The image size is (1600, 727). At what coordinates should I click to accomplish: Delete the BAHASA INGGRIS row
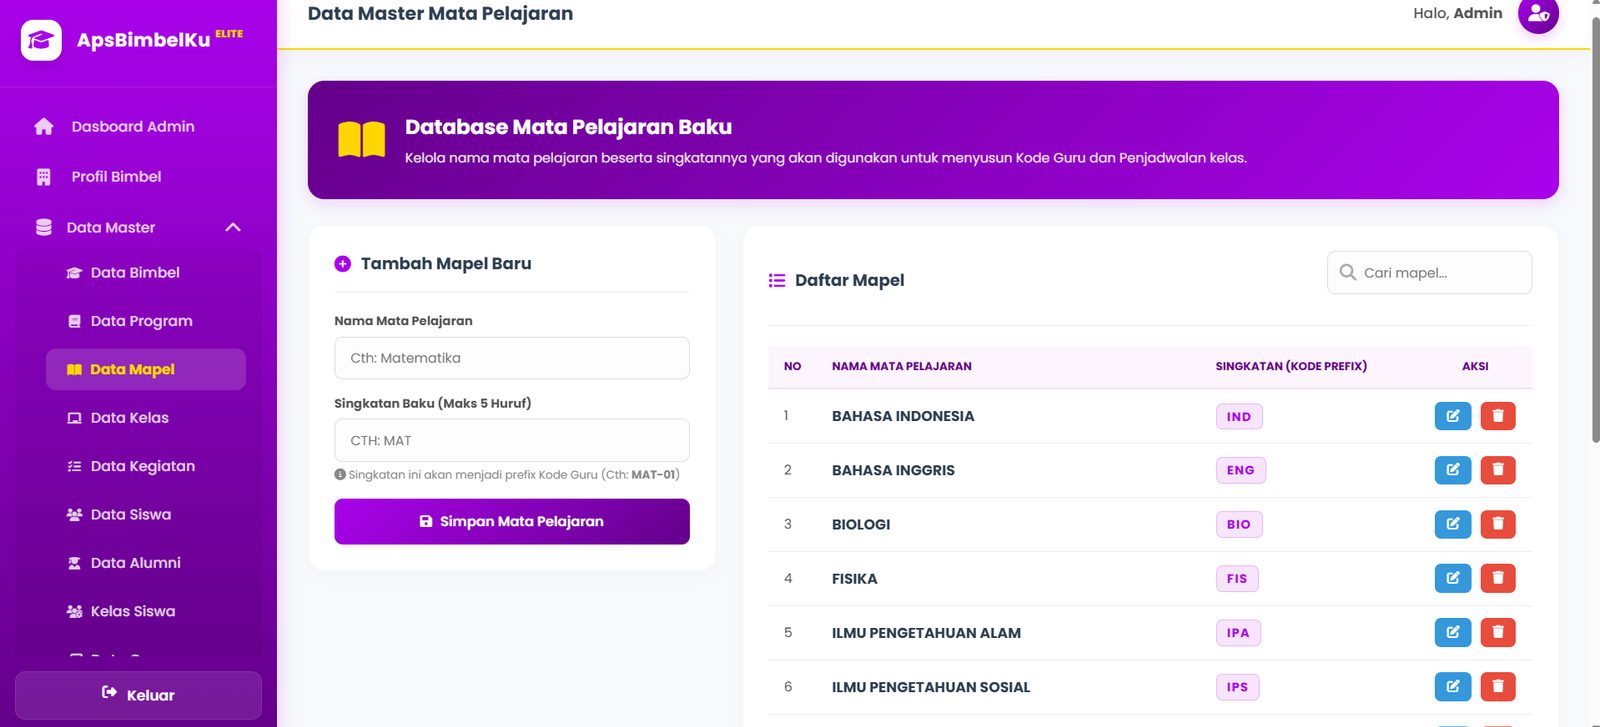pyautogui.click(x=1498, y=470)
